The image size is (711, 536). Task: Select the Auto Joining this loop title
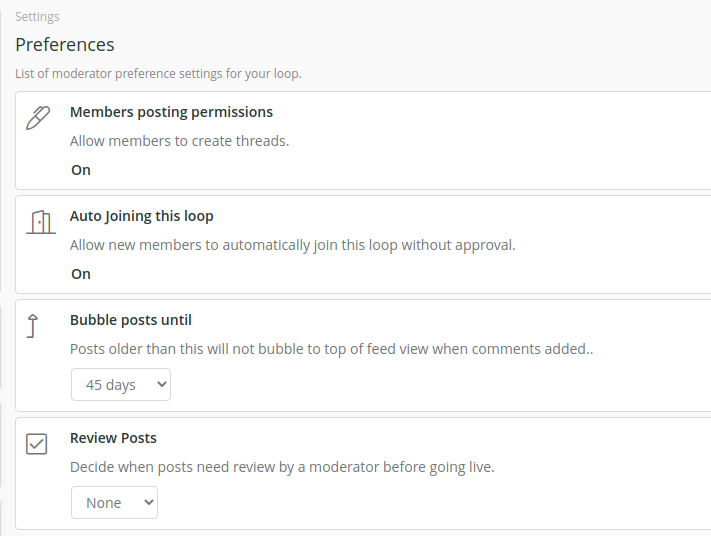pos(141,216)
